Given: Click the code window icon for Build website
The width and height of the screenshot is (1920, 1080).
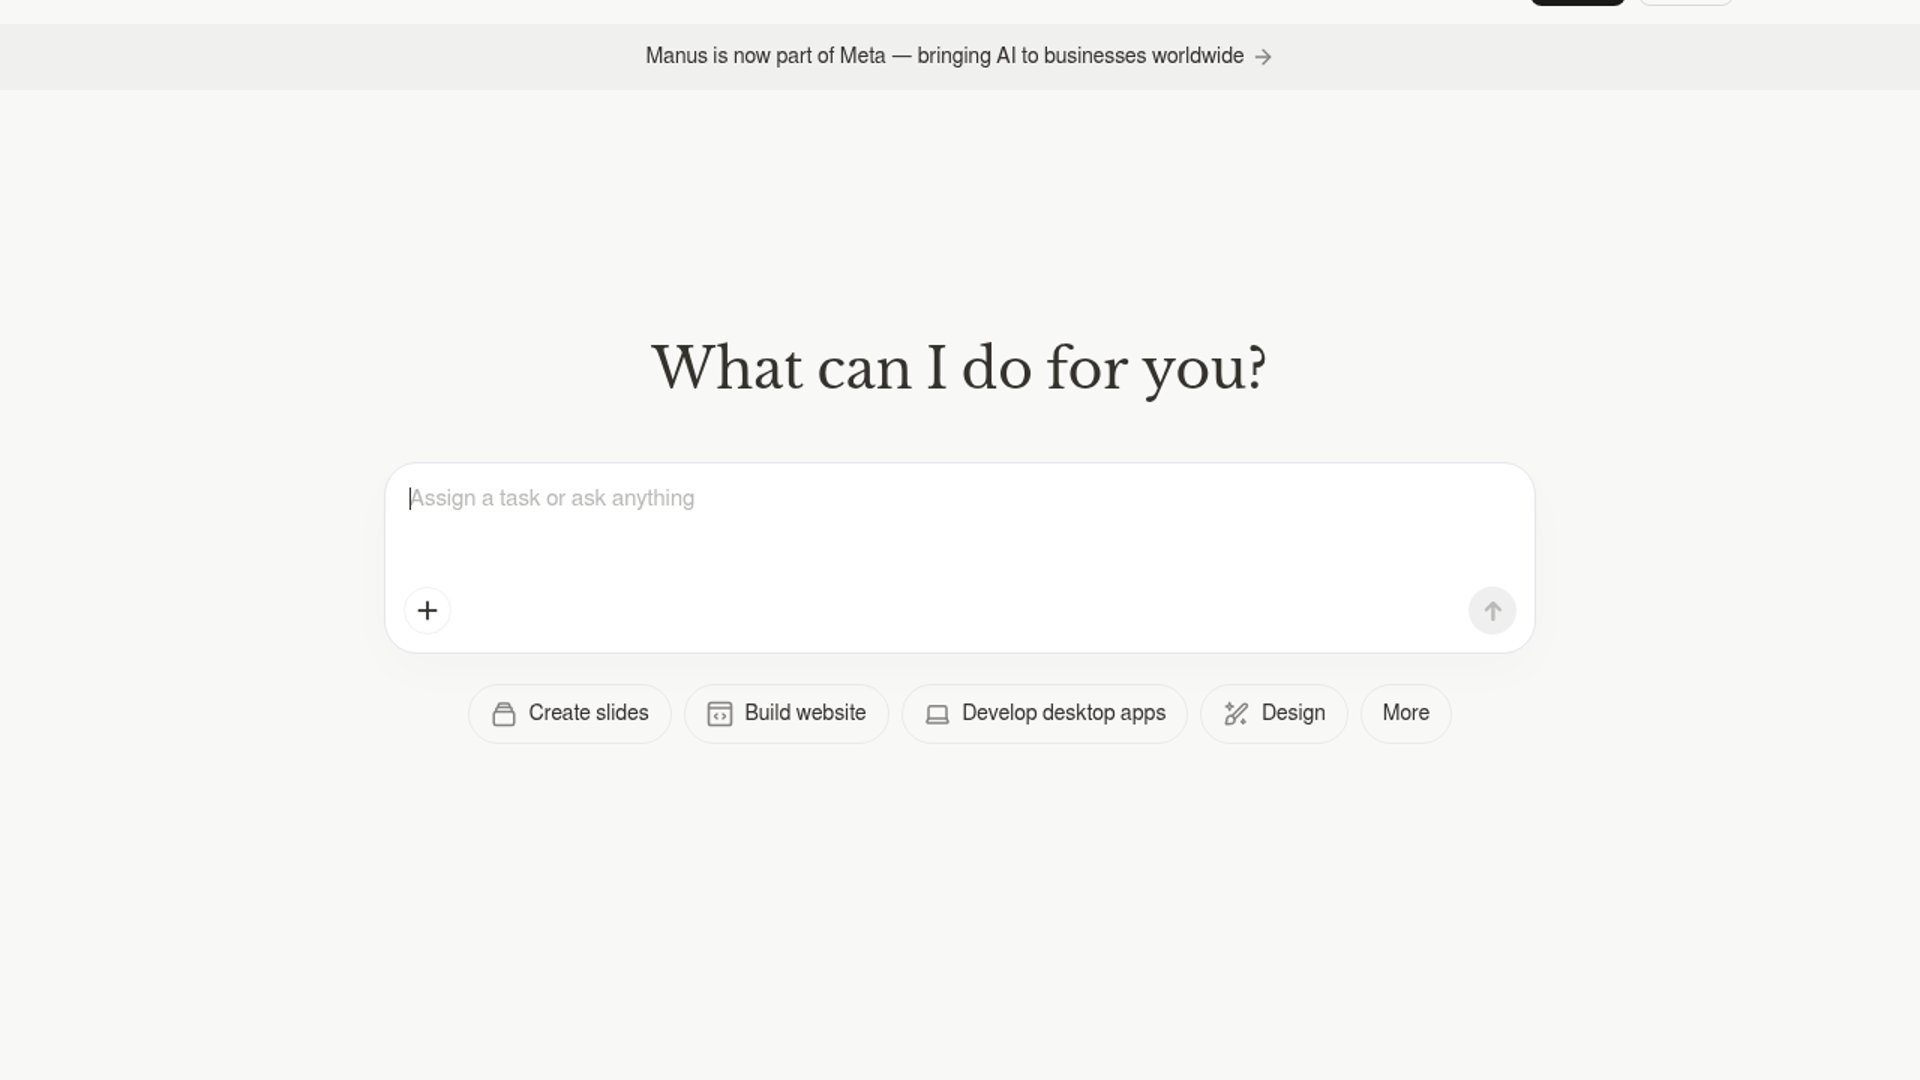Looking at the screenshot, I should 720,714.
